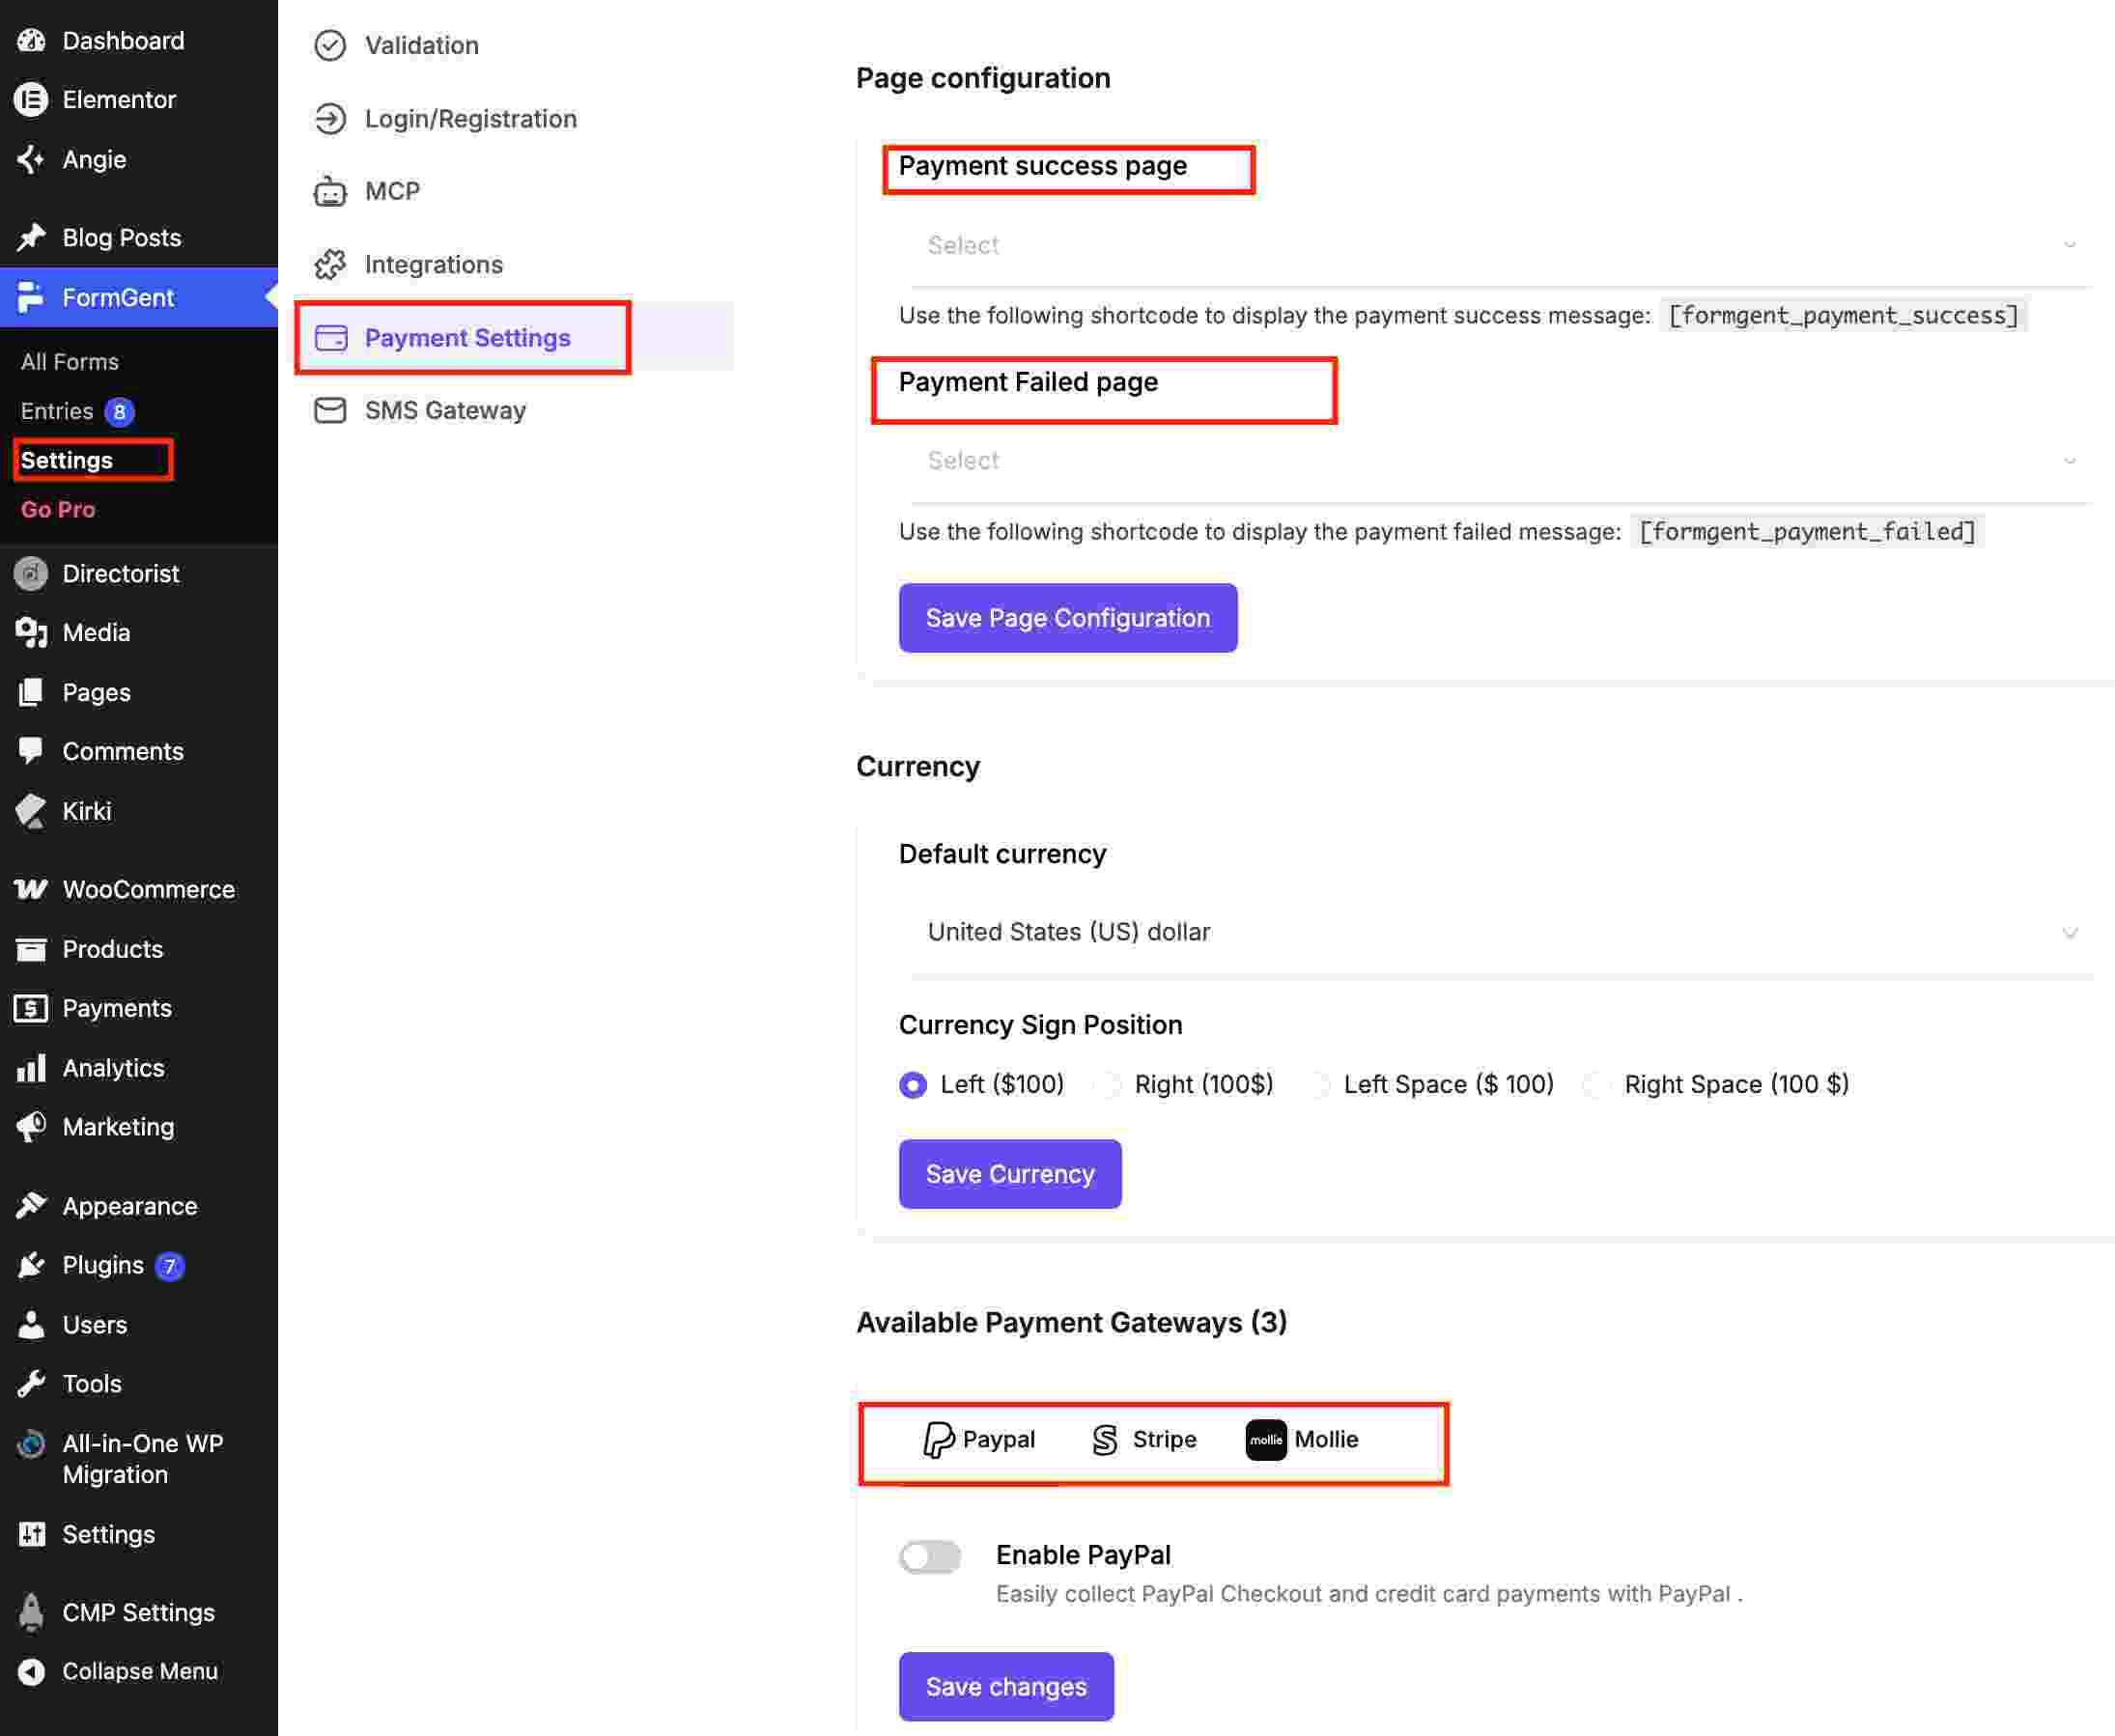Click the FormGent logo icon
The height and width of the screenshot is (1736, 2115).
(x=31, y=297)
